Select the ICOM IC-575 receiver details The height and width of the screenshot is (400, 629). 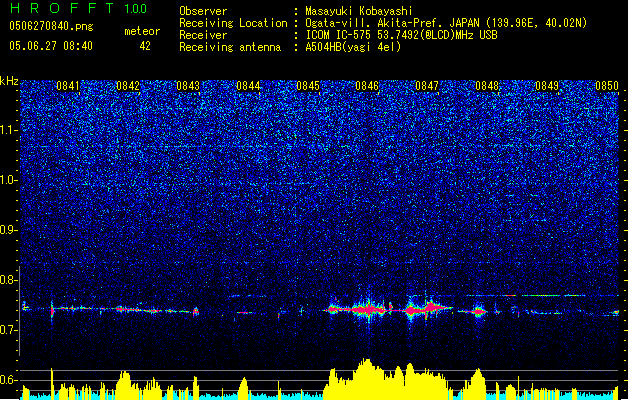pyautogui.click(x=401, y=35)
